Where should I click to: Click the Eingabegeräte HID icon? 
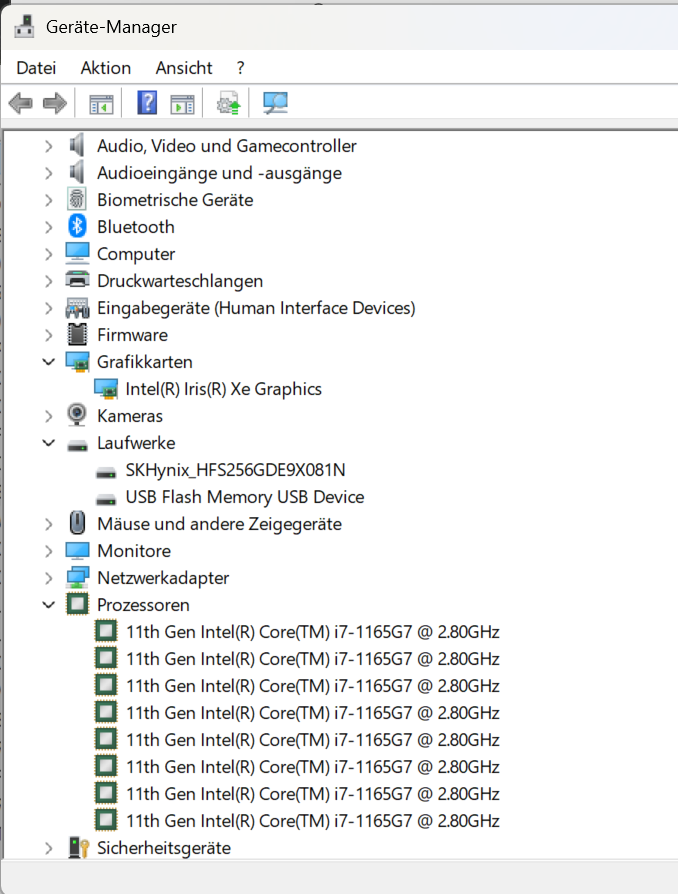point(77,308)
